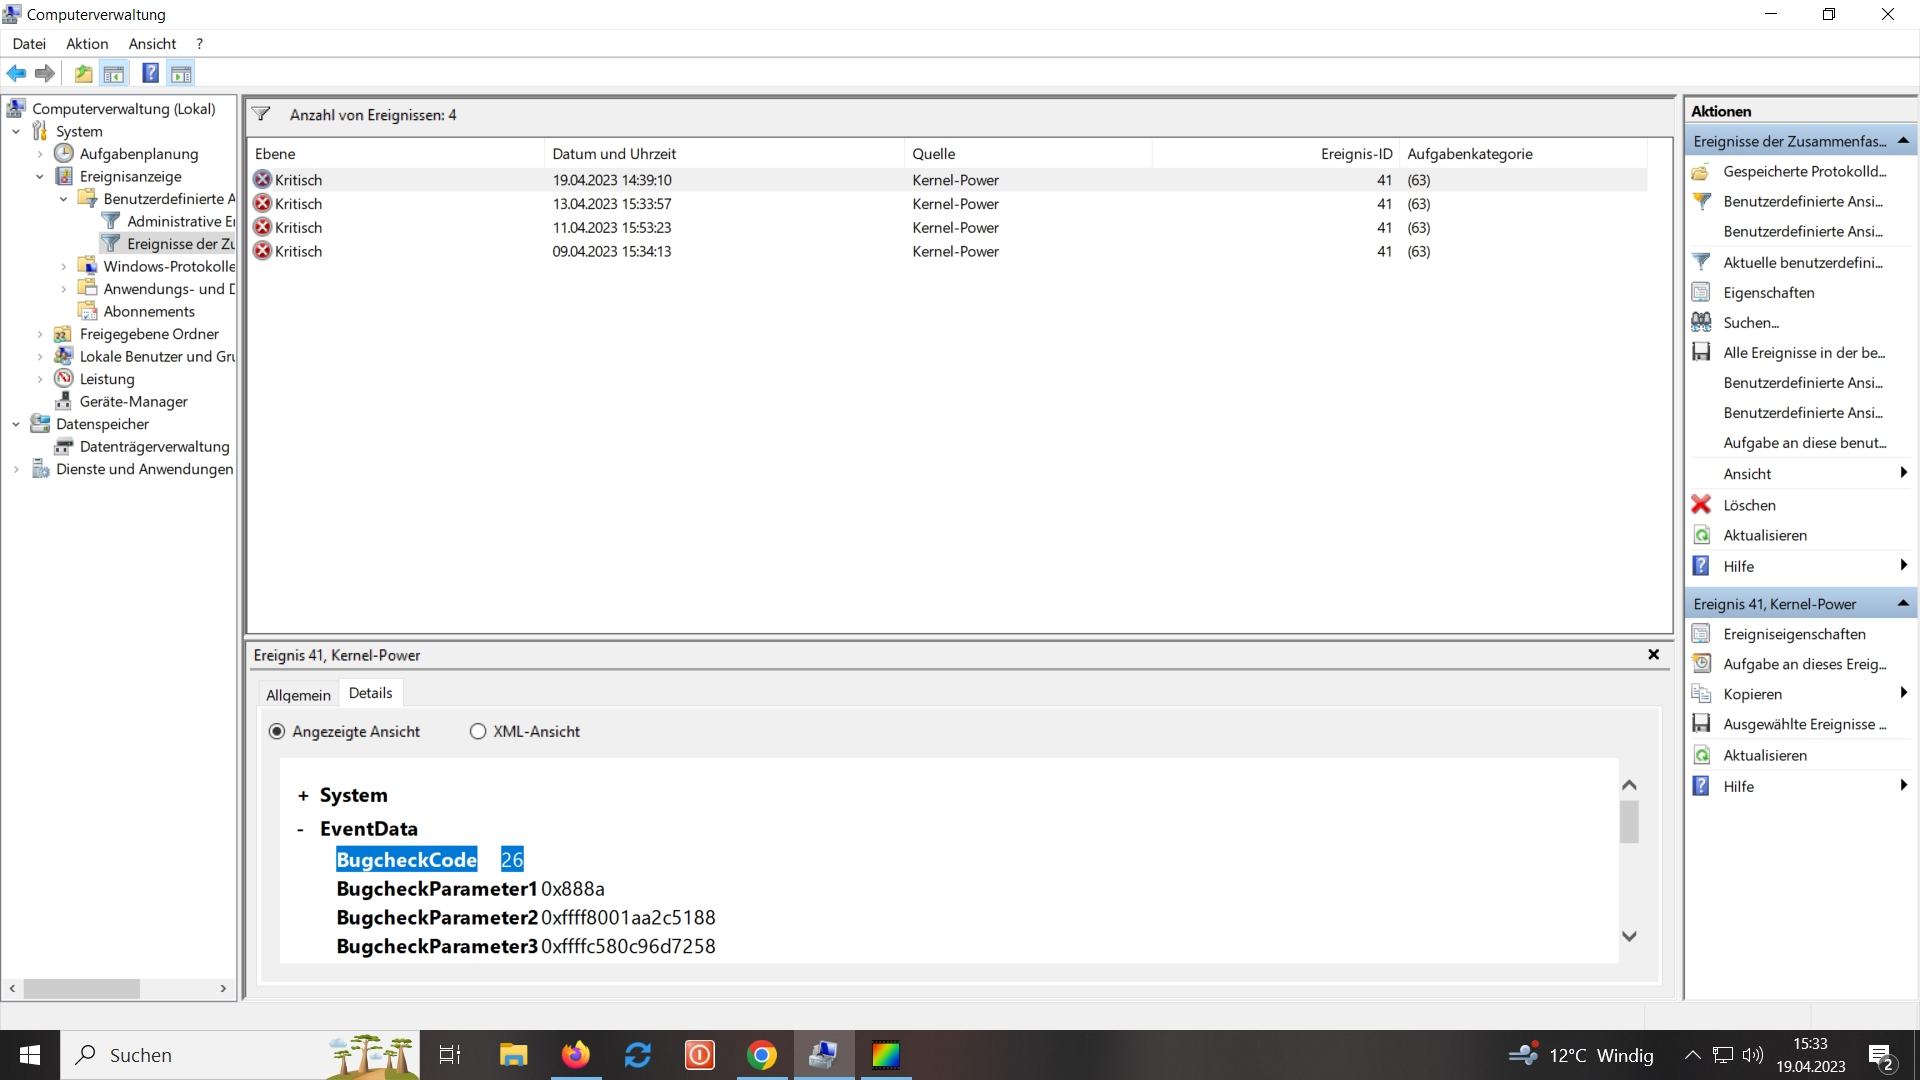Click Aktualisieren under Ereignisse der Zusammenfassung

[1764, 535]
